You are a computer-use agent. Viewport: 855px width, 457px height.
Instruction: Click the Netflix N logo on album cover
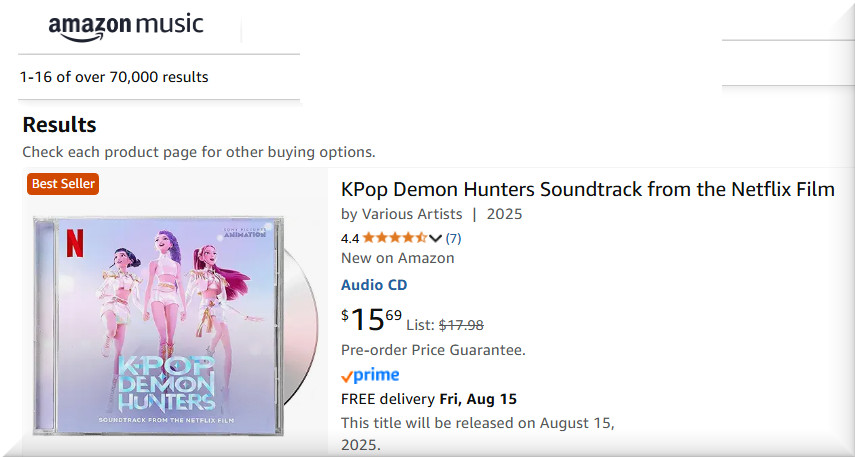point(73,240)
